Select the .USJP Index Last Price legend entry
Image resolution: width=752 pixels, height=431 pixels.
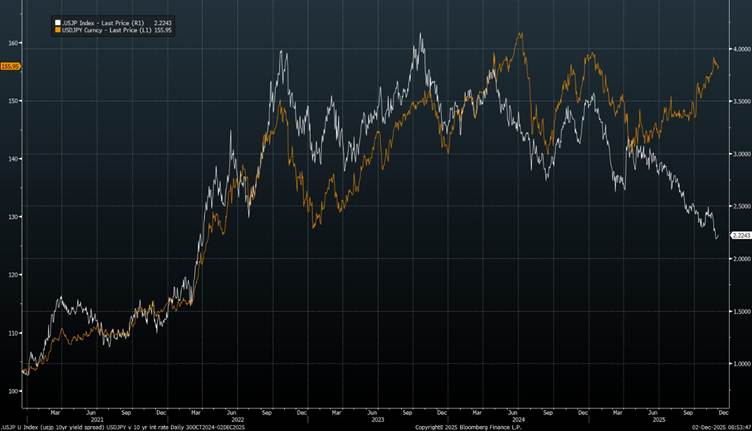coord(103,21)
